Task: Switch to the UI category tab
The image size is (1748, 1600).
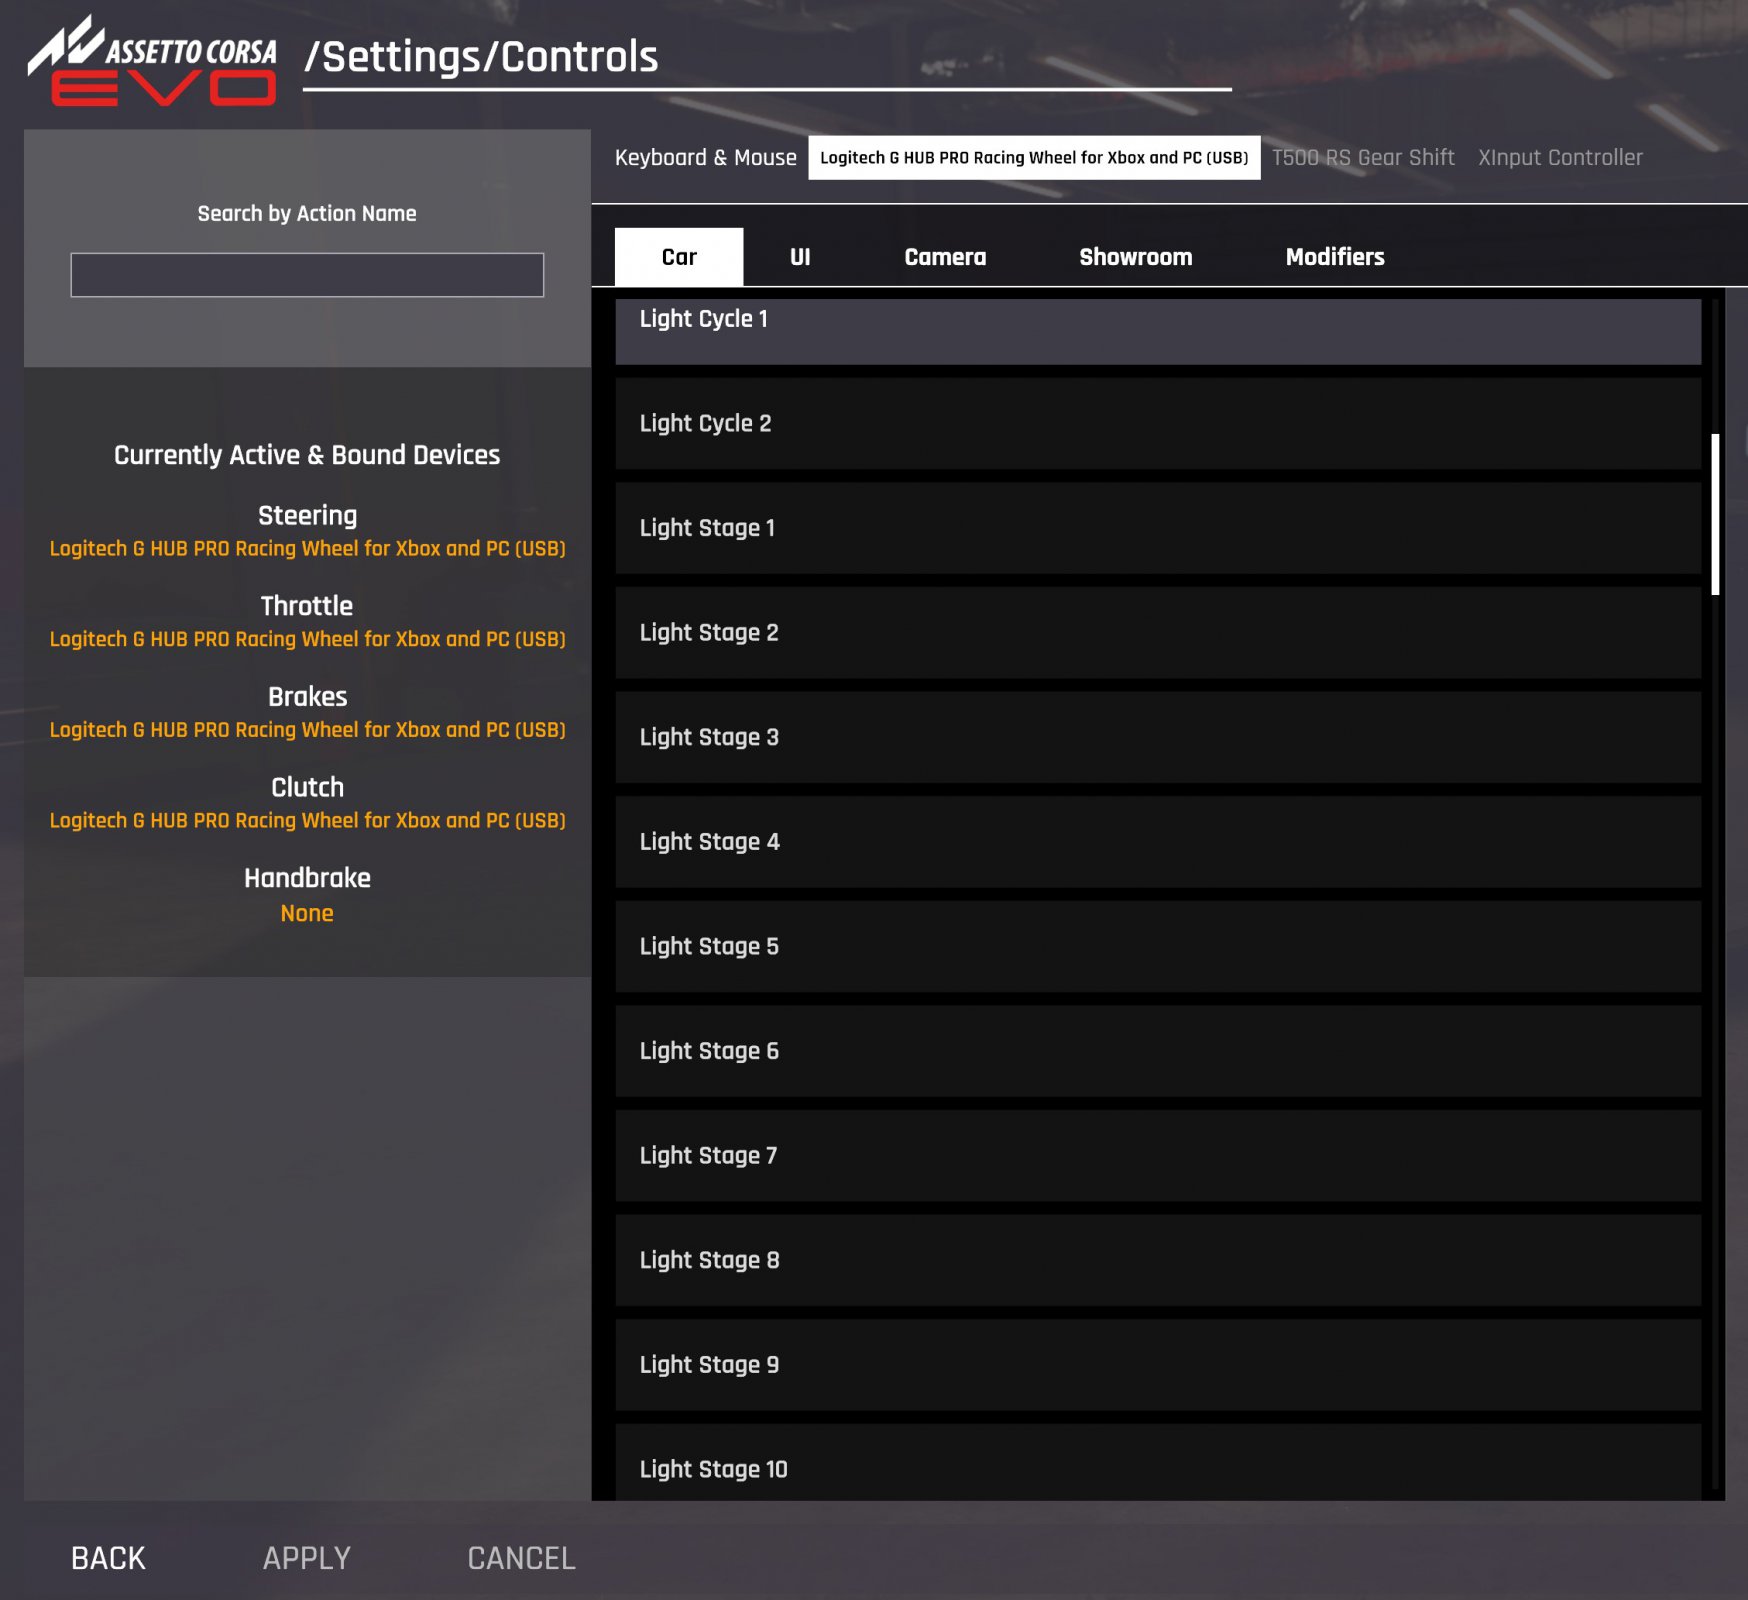Action: pos(800,257)
